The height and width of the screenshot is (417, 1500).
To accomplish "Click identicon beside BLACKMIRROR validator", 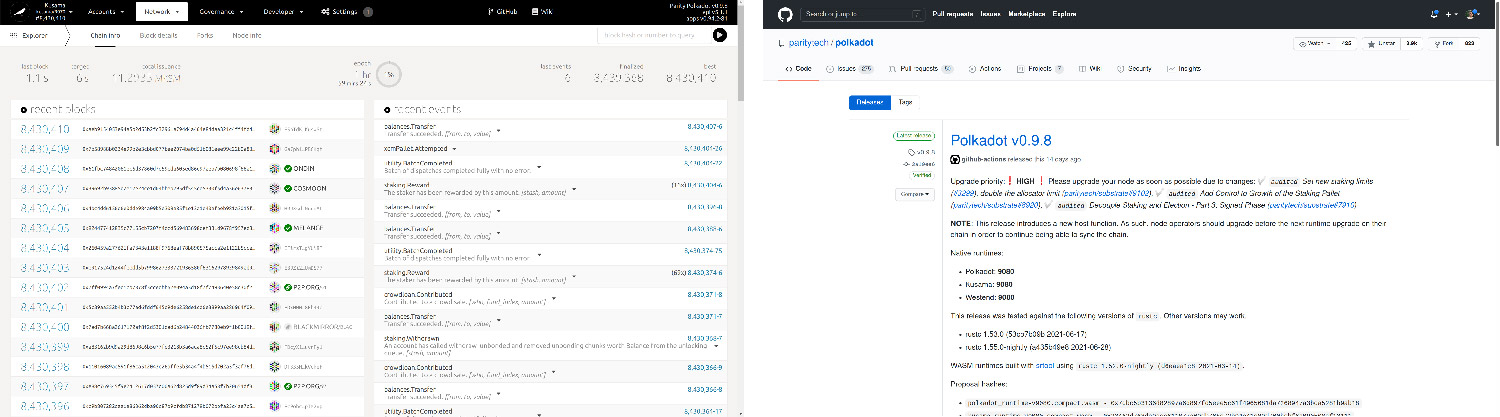I will pos(275,326).
